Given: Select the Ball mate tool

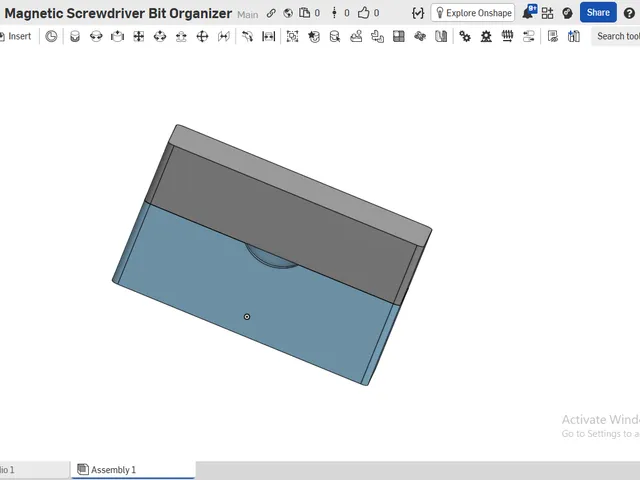Looking at the screenshot, I should (x=202, y=36).
